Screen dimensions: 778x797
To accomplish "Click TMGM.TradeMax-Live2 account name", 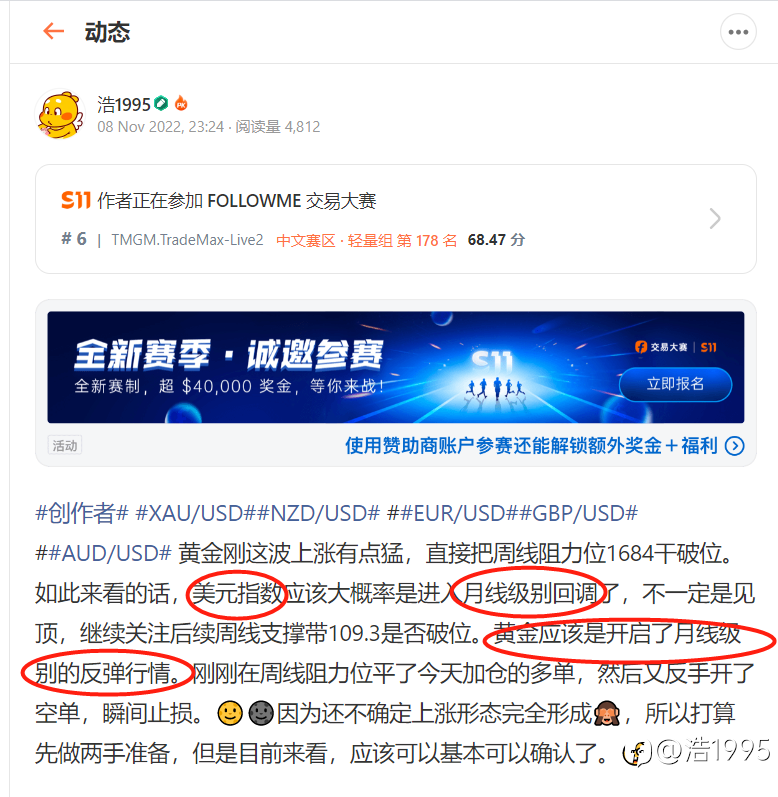I will point(188,240).
